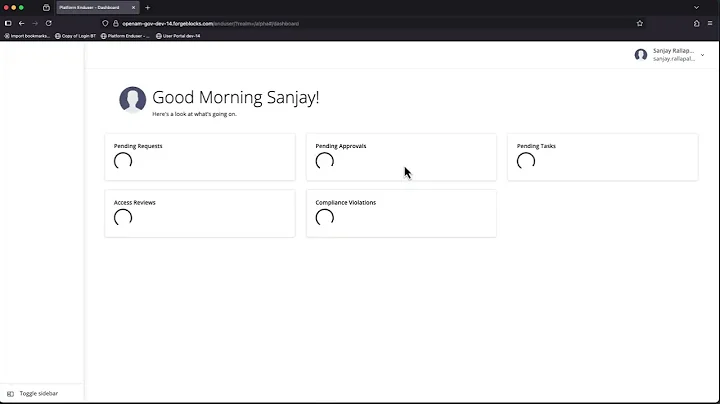Click the Toggle sidebar label
Viewport: 720px width, 404px height.
point(39,393)
